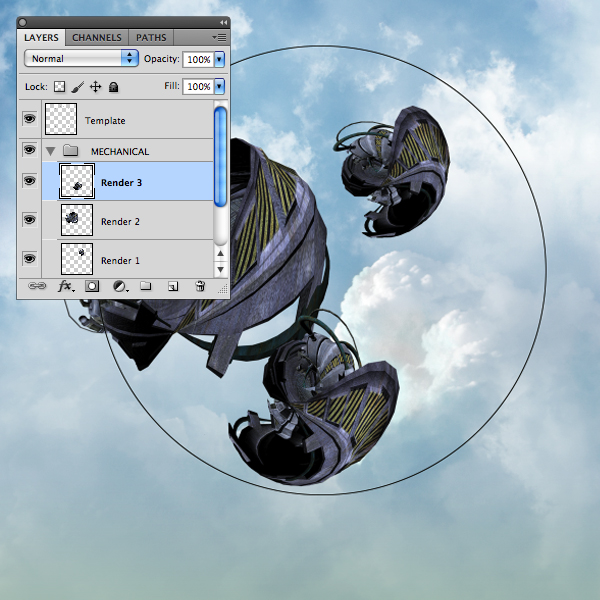Toggle Lock transparent pixels
The height and width of the screenshot is (600, 600).
point(59,87)
